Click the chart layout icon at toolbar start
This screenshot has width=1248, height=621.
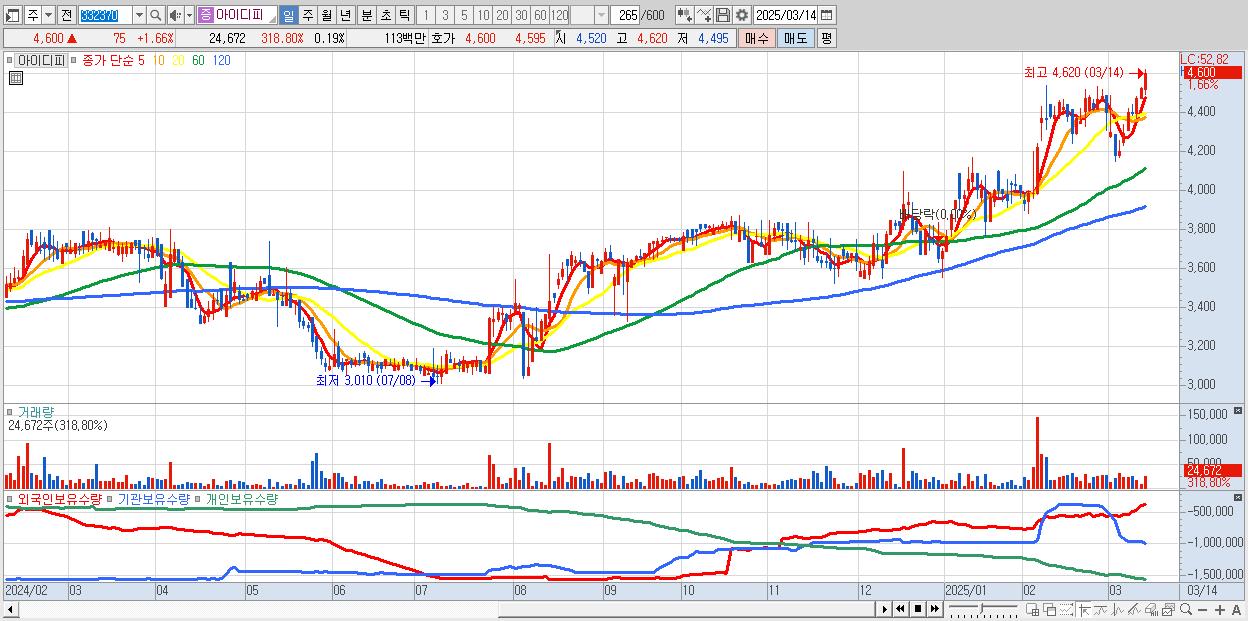12,15
